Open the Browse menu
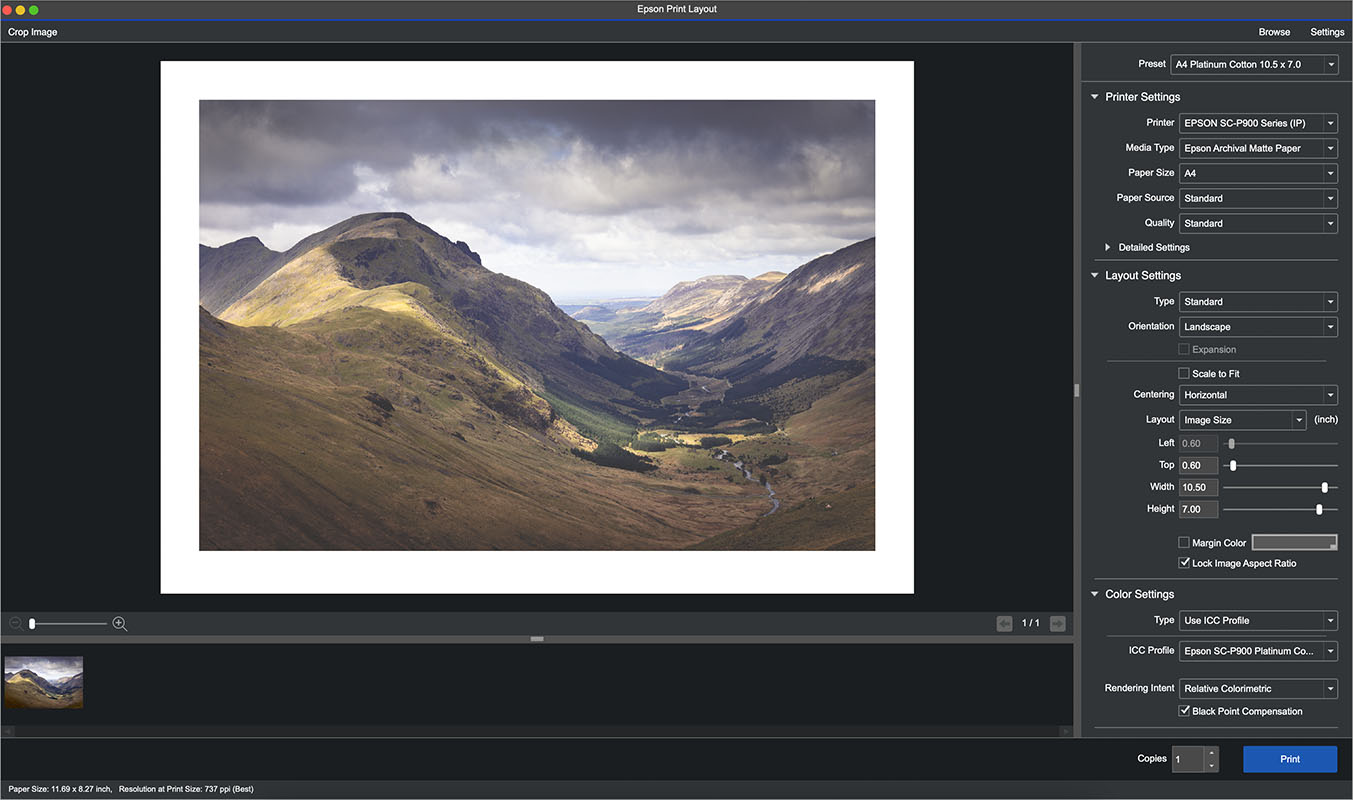Image resolution: width=1353 pixels, height=800 pixels. (x=1274, y=32)
